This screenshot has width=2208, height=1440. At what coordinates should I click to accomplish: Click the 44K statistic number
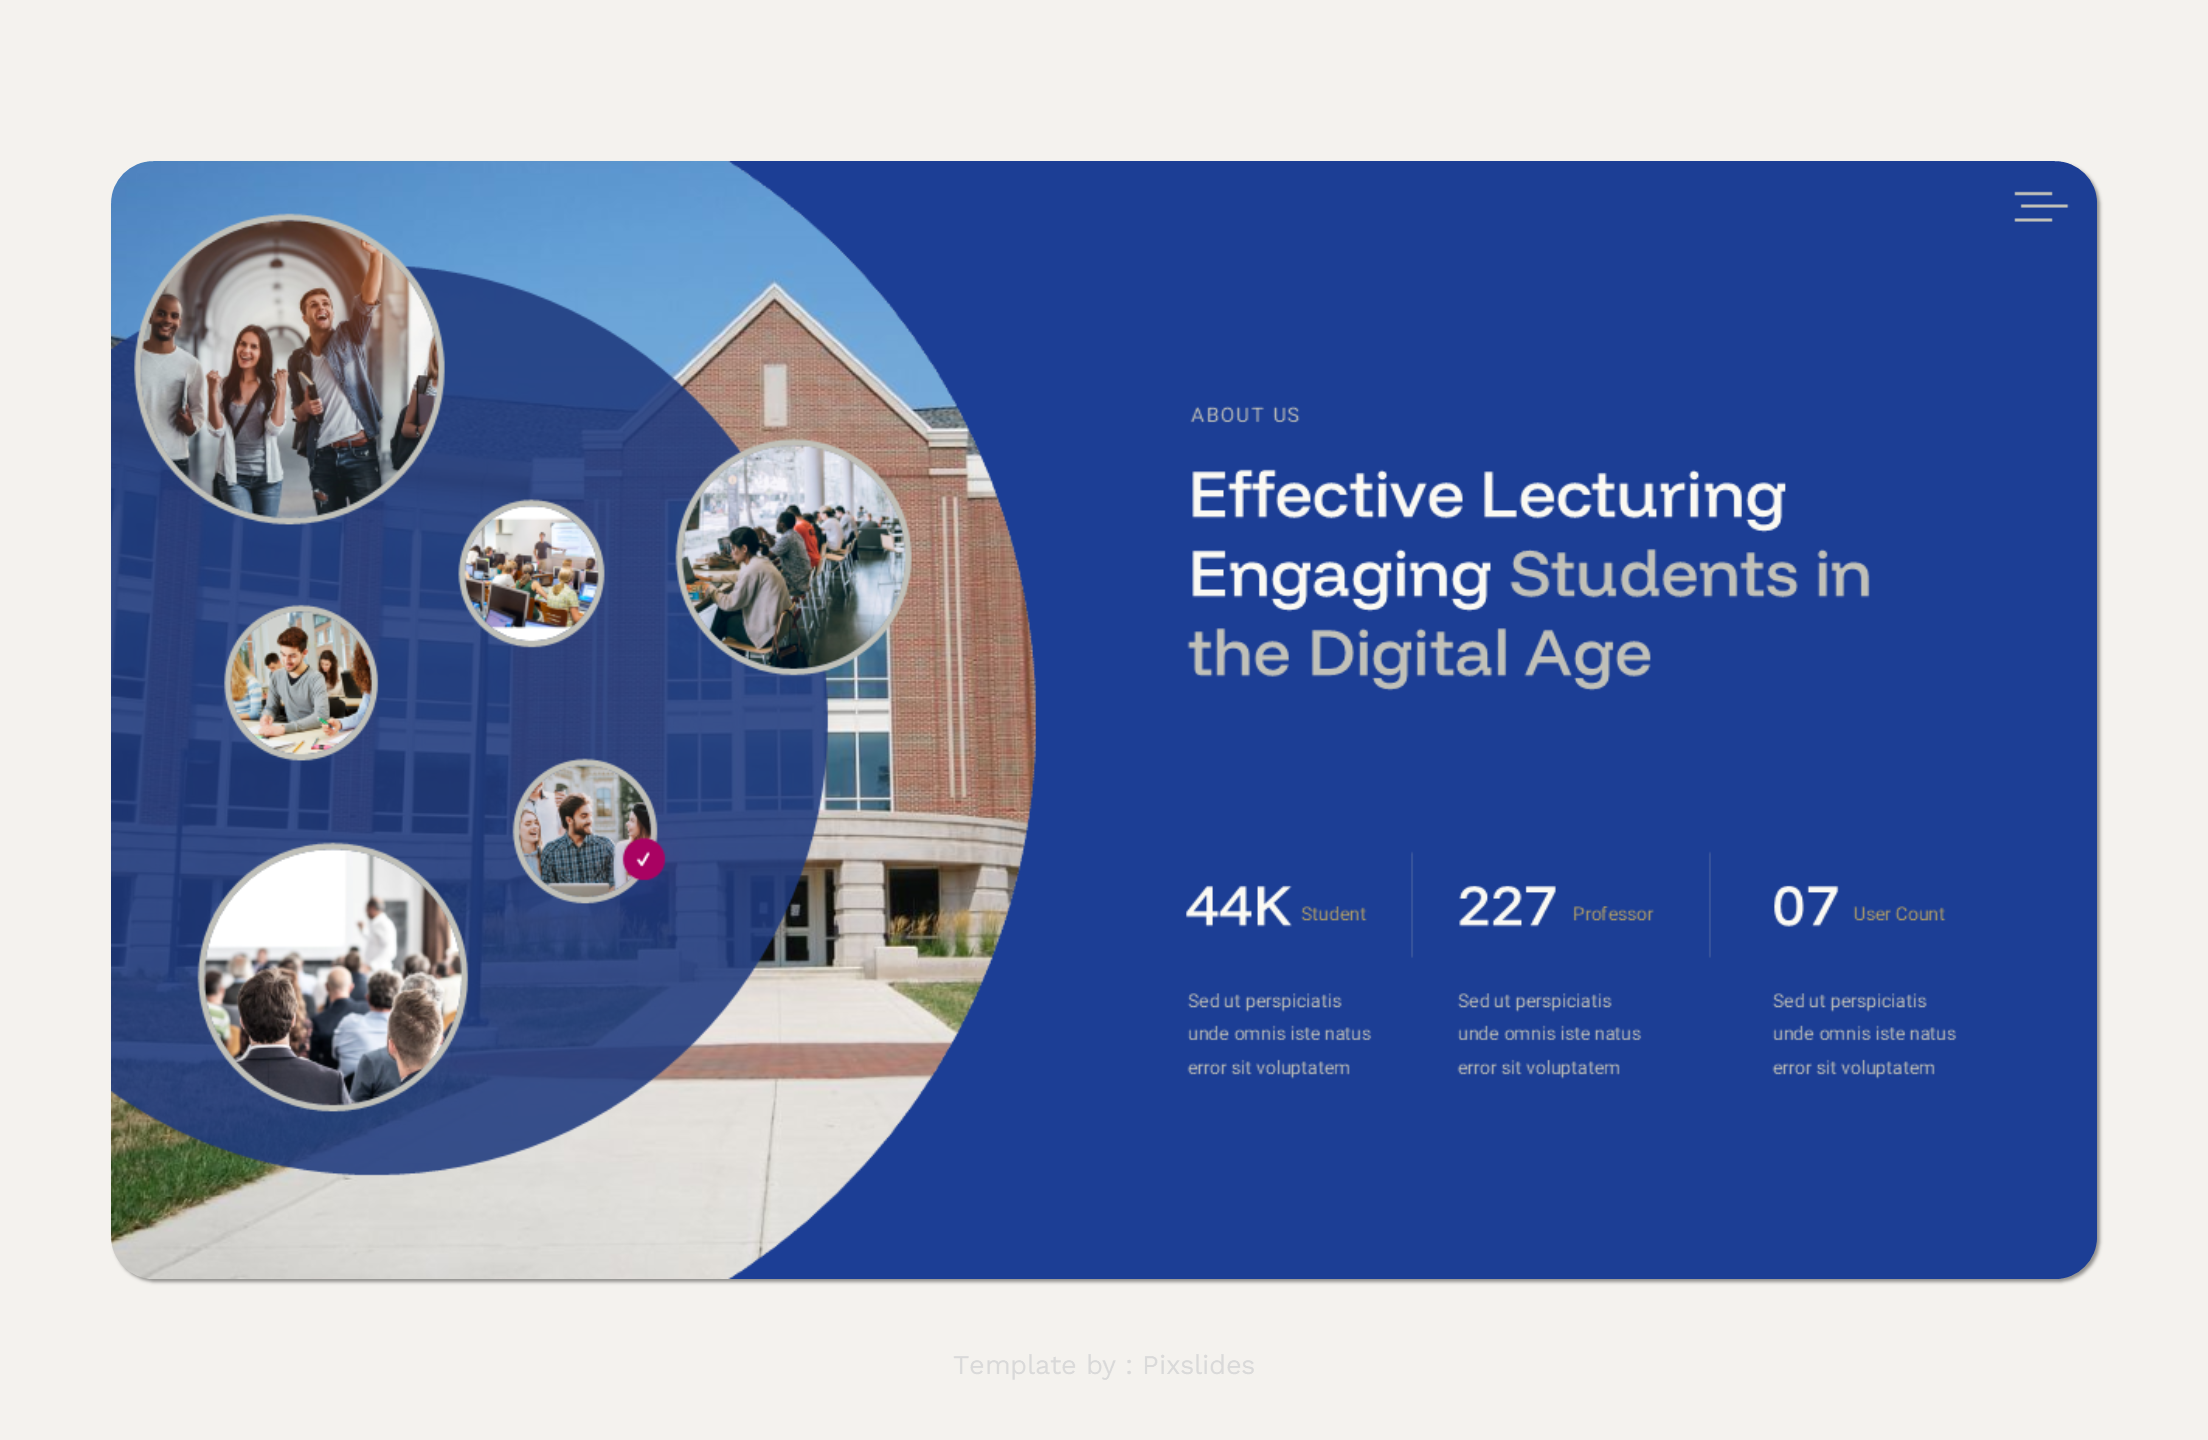pyautogui.click(x=1238, y=907)
